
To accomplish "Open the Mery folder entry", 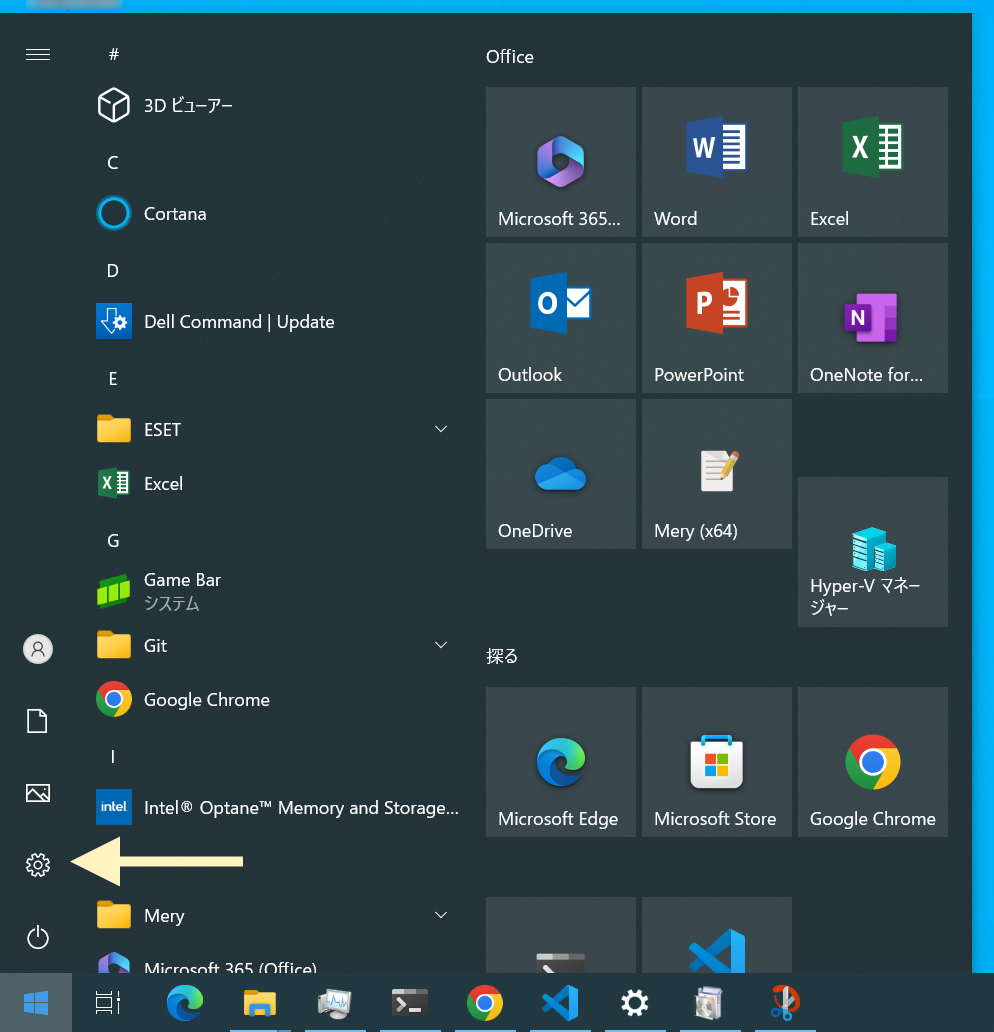I will tap(276, 916).
